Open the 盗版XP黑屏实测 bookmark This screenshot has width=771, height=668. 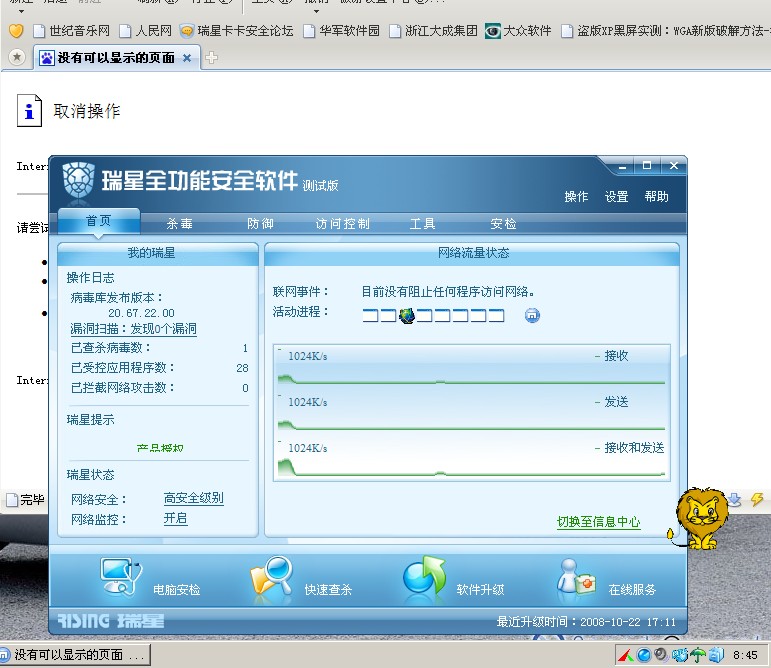[x=666, y=31]
